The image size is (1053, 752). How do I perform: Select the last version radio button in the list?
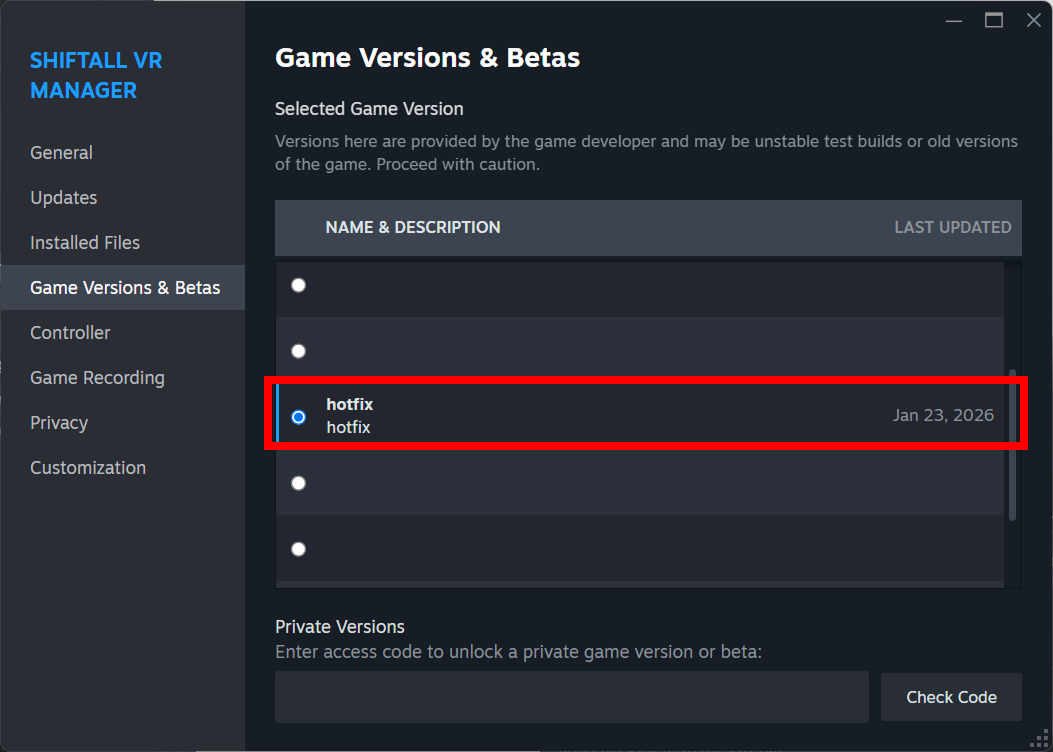(298, 548)
